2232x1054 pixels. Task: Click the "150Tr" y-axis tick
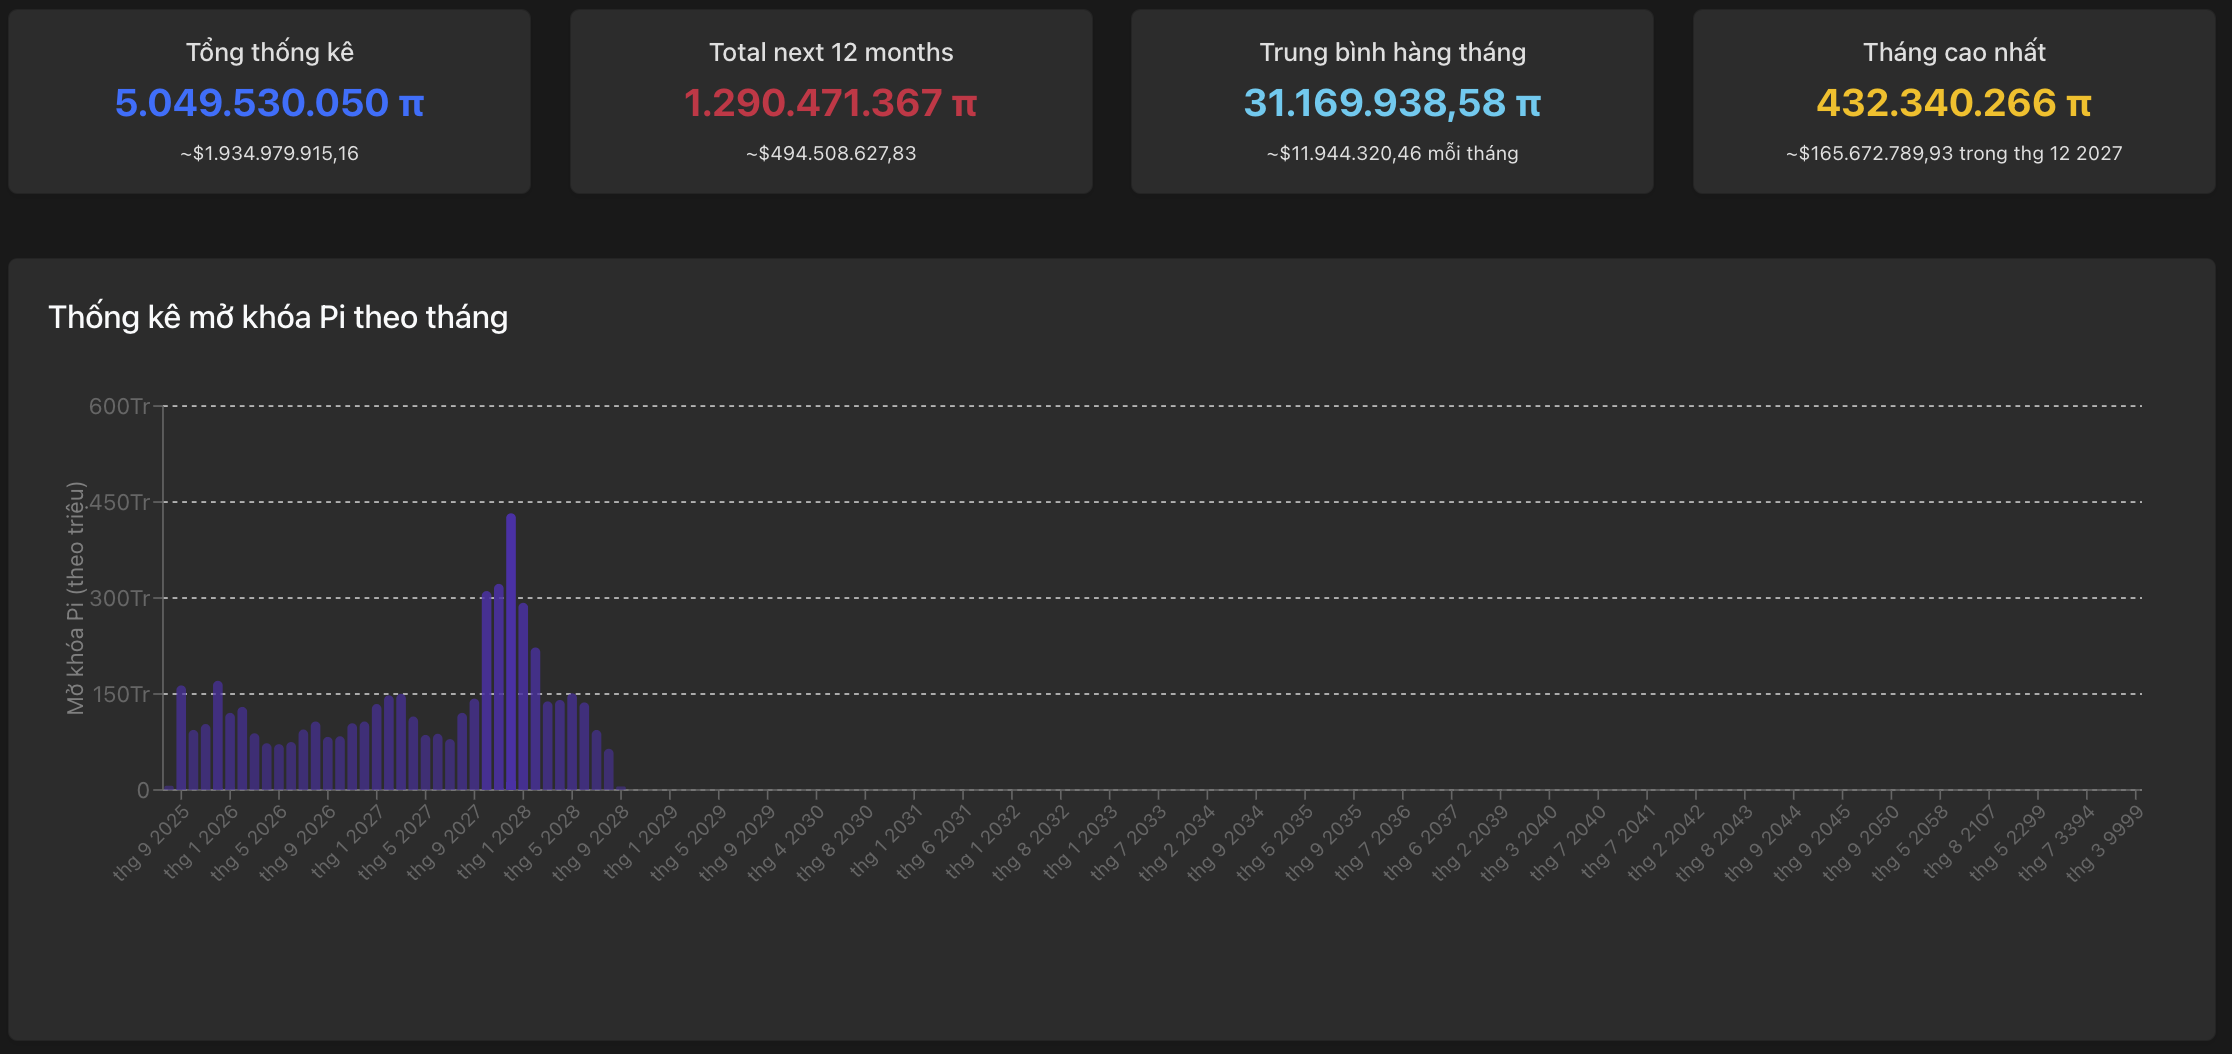119,694
